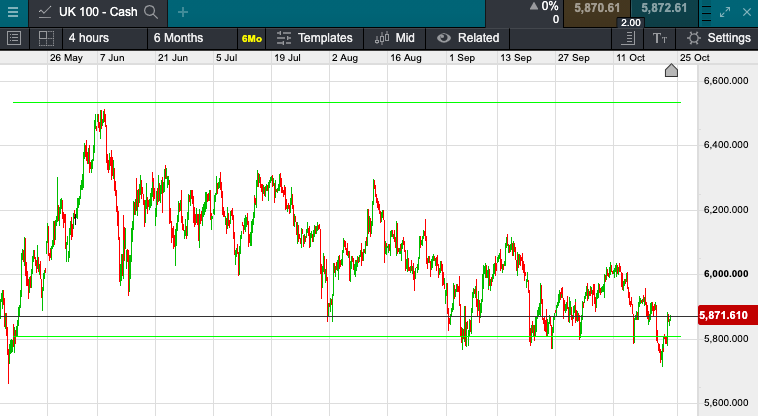Click the yellow 6Mo quick range button

point(252,39)
